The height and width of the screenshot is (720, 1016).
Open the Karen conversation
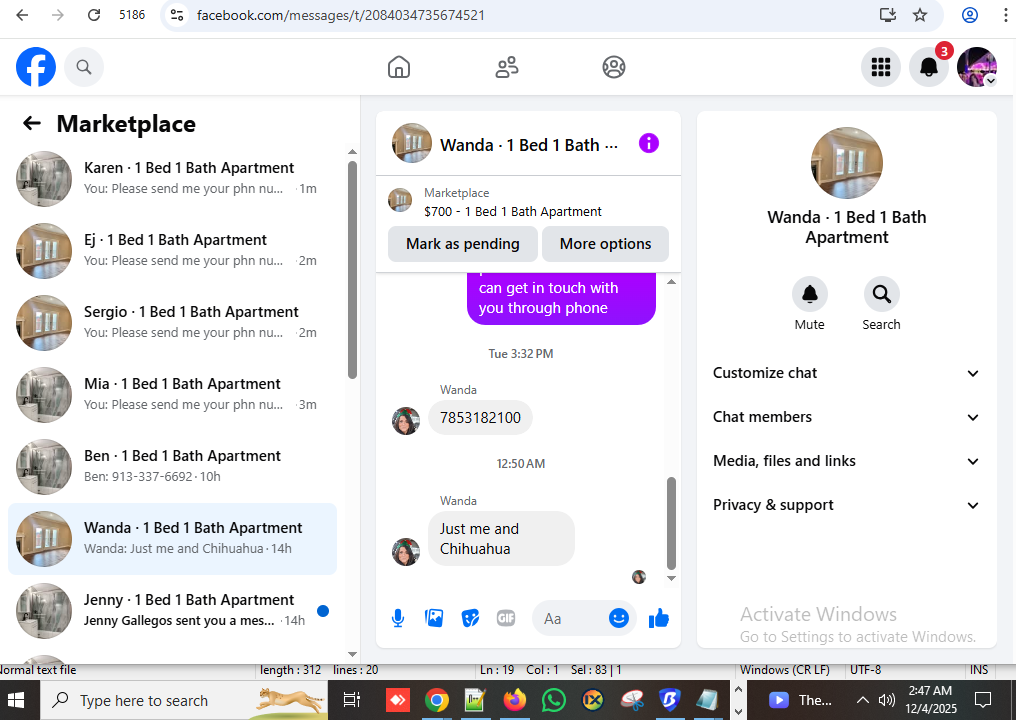pyautogui.click(x=172, y=178)
